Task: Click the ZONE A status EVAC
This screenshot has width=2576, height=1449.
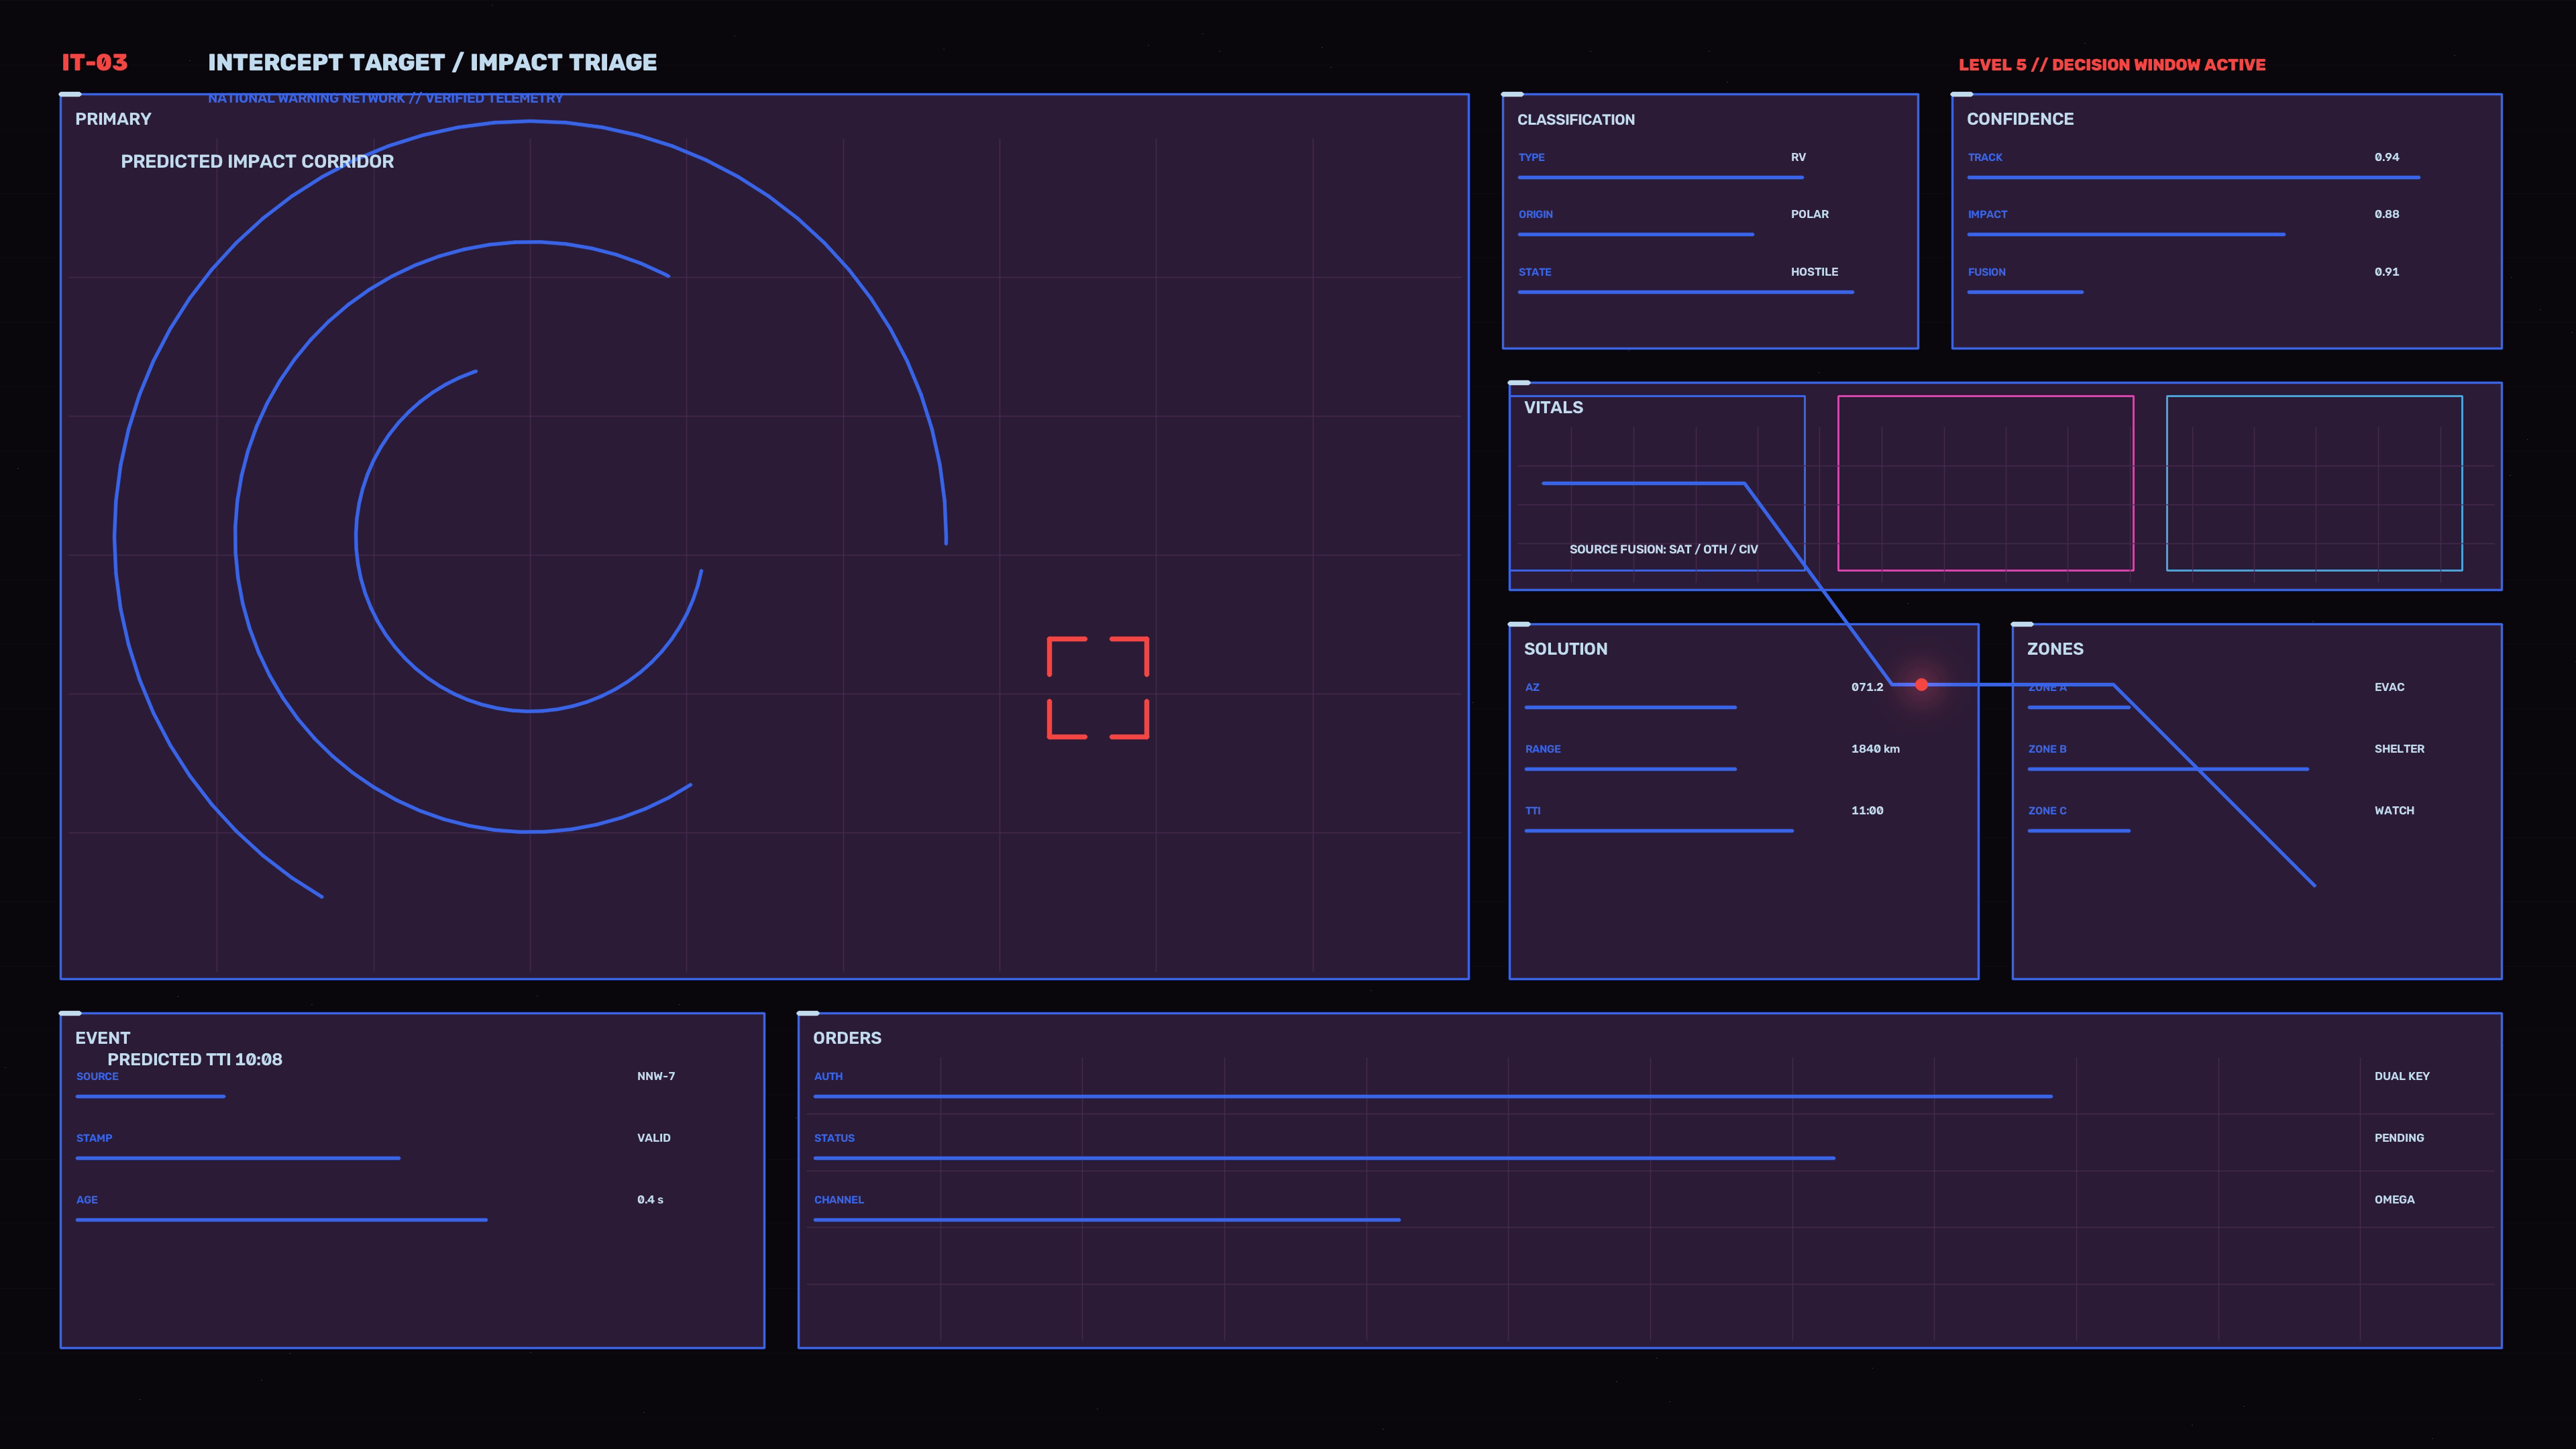Action: pos(2389,687)
